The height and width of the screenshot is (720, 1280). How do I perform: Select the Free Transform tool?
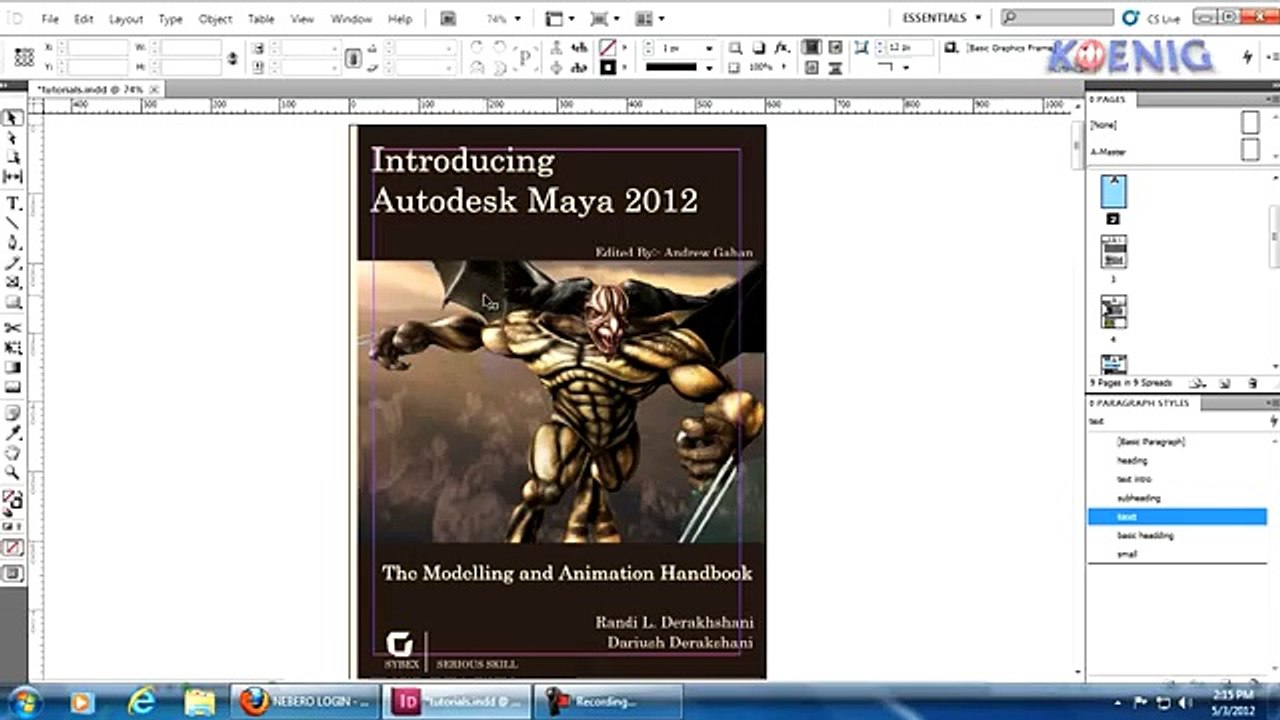pos(13,348)
